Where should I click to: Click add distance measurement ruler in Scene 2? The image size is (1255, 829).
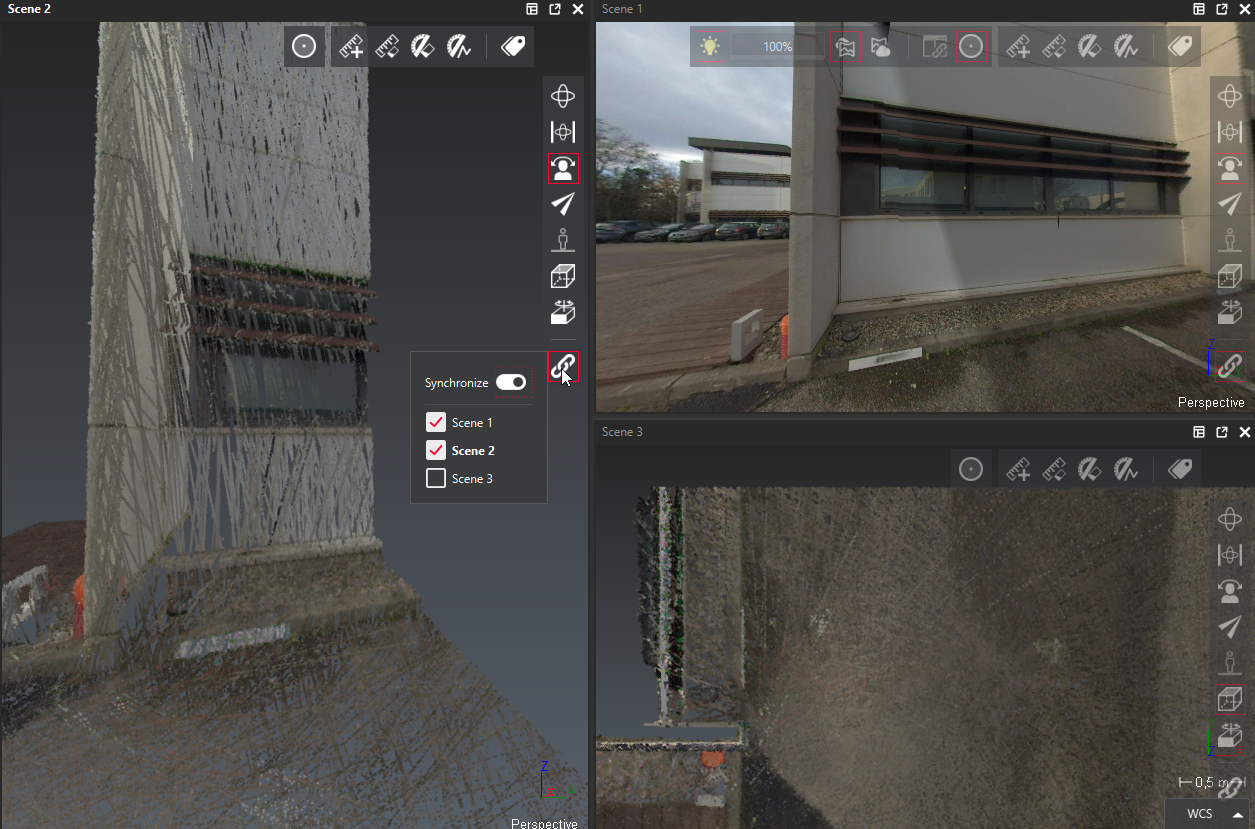tap(350, 47)
